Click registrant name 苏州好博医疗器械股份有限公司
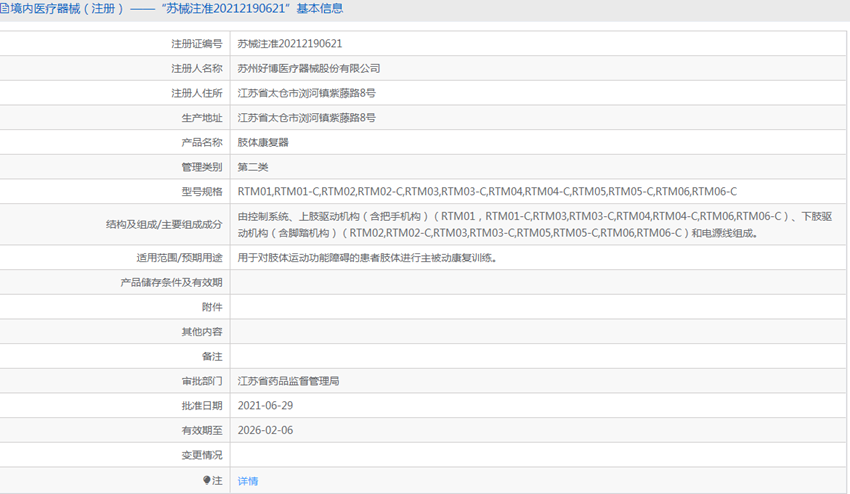 (x=308, y=68)
